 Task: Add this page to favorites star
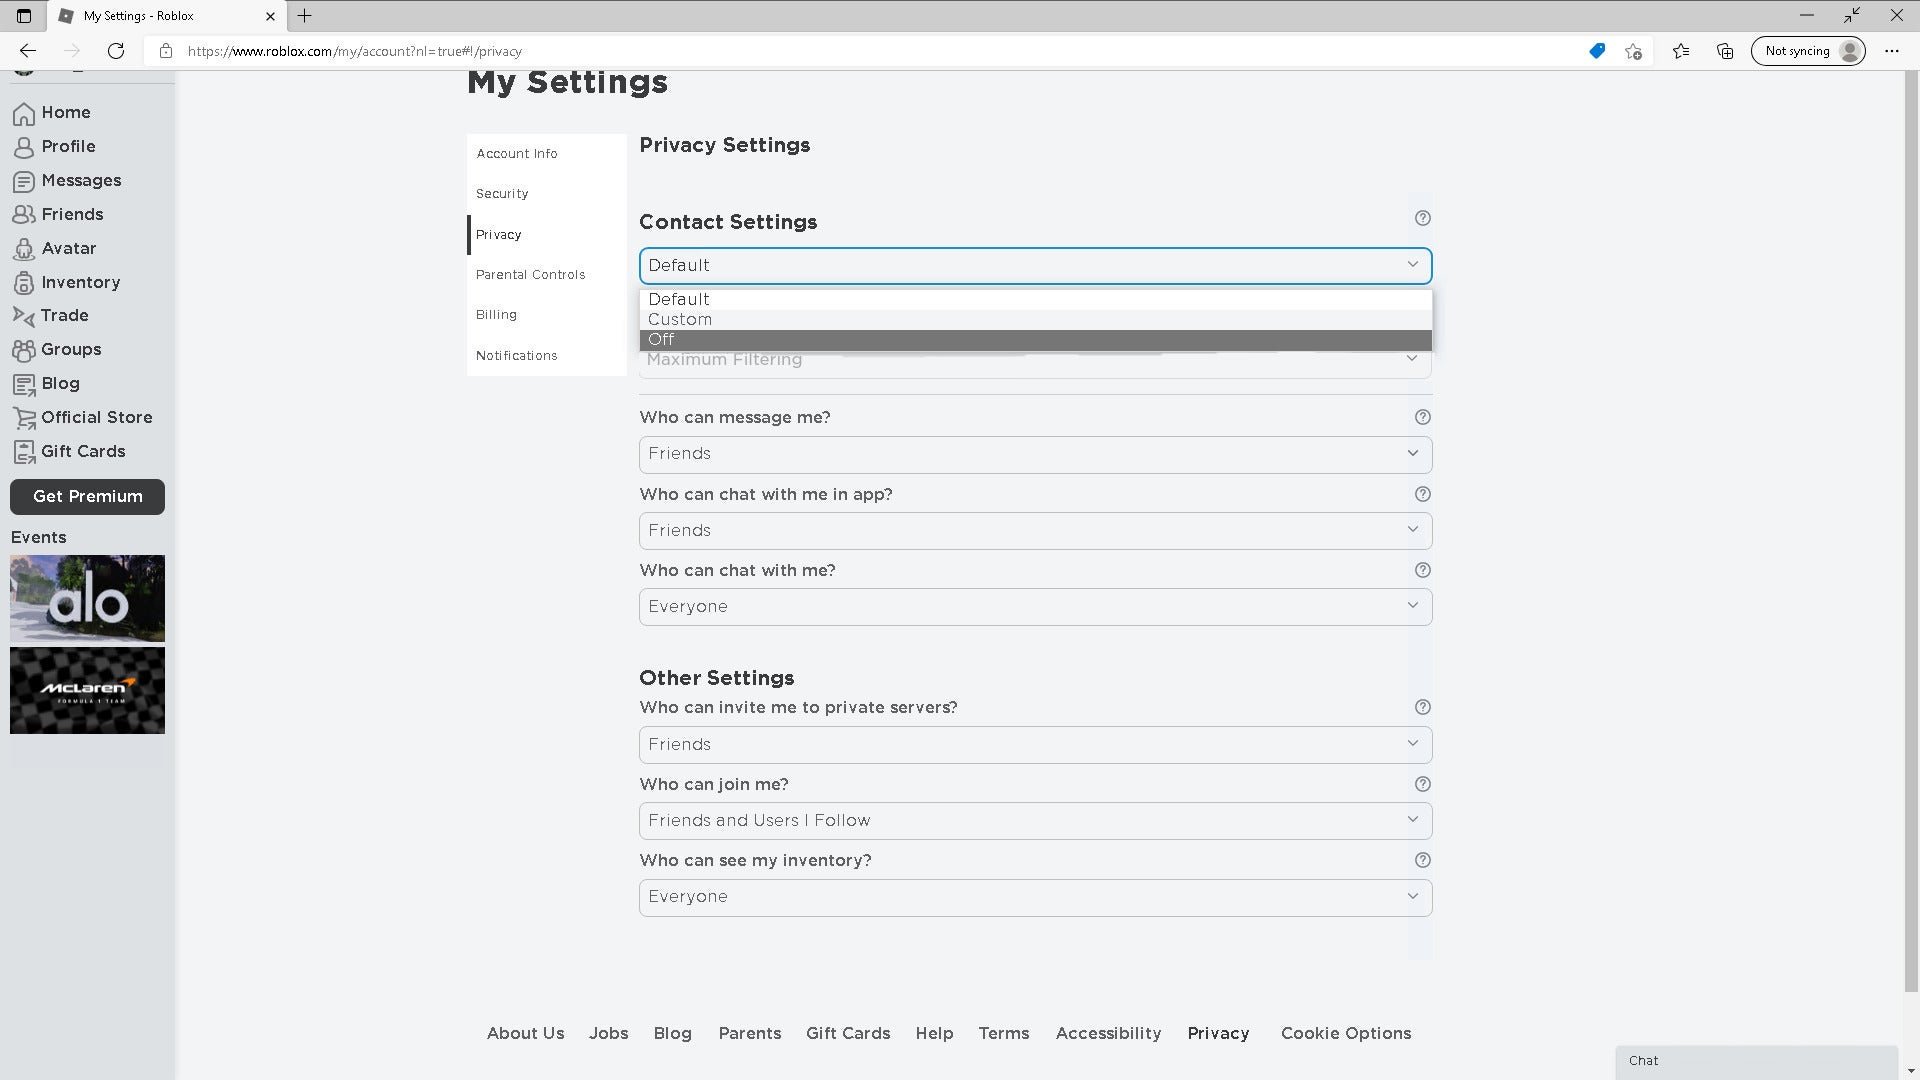1634,51
